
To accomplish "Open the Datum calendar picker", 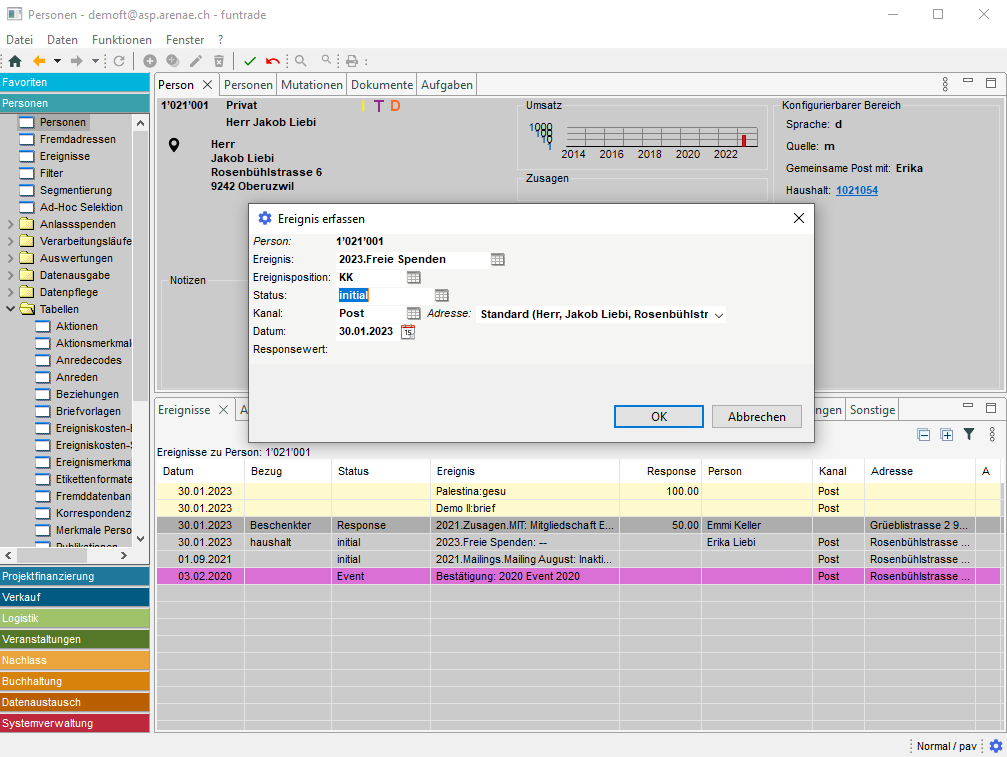I will [x=408, y=332].
